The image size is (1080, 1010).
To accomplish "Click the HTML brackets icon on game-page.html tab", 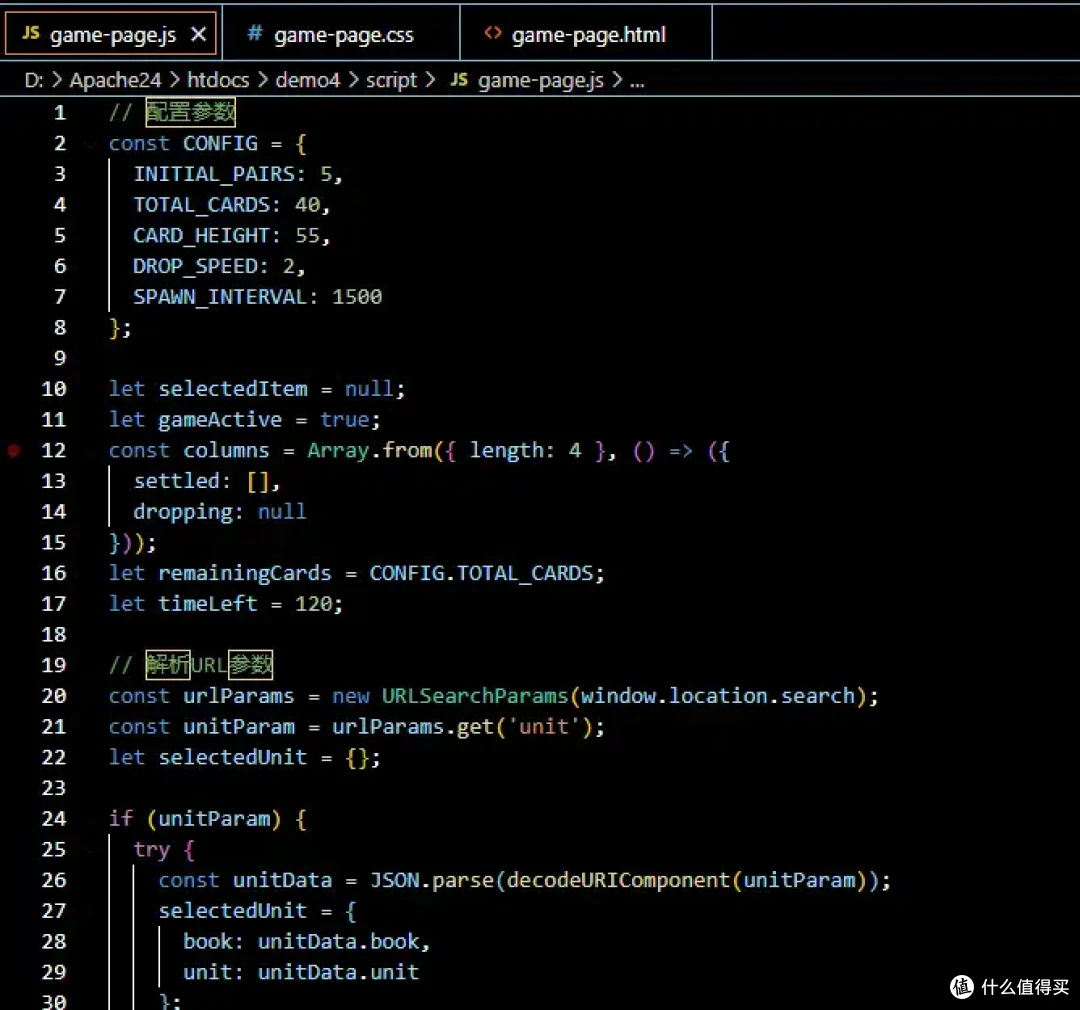I will [x=492, y=33].
